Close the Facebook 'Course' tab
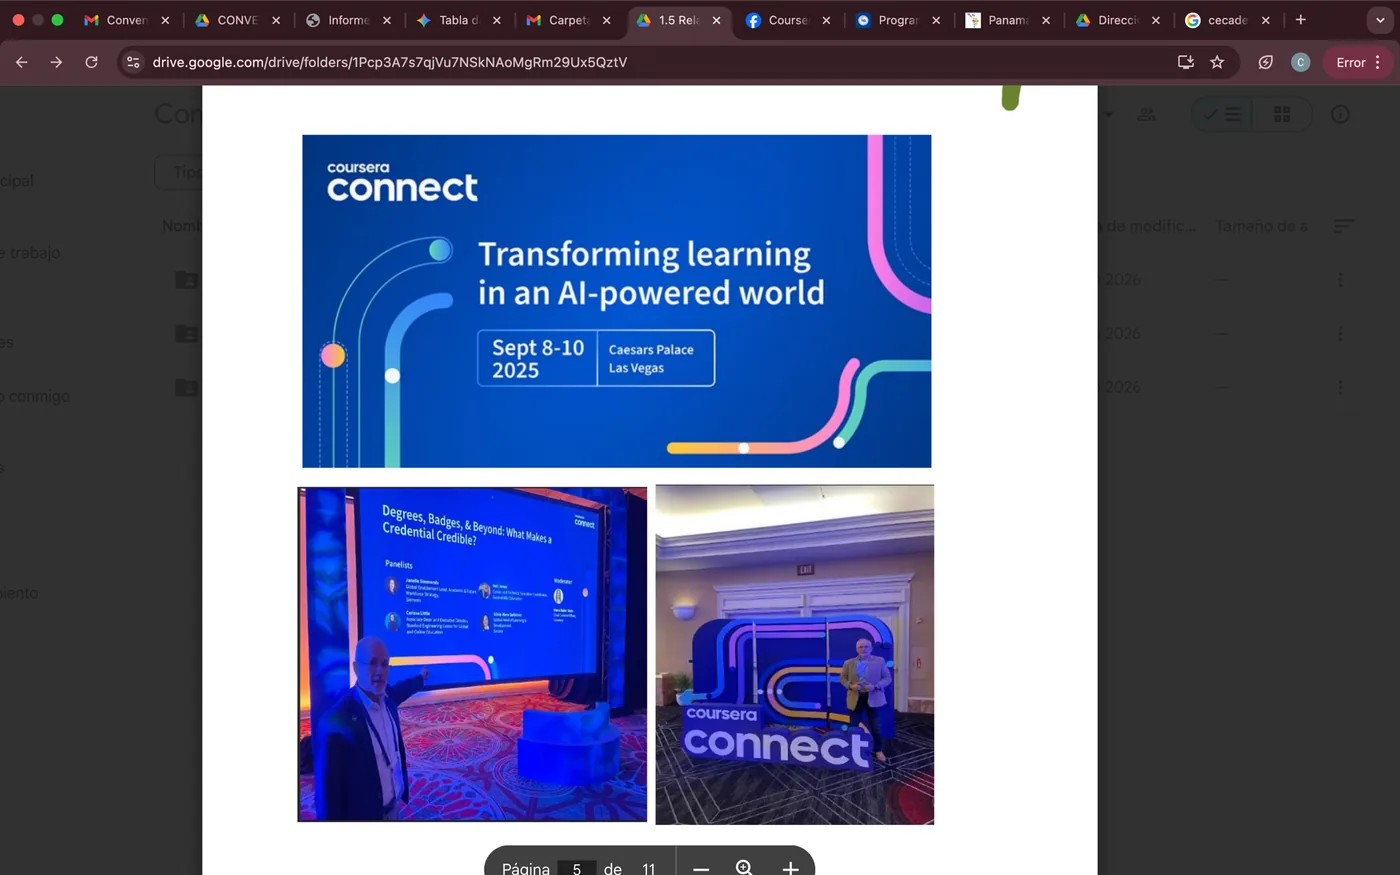The height and width of the screenshot is (875, 1400). tap(826, 20)
